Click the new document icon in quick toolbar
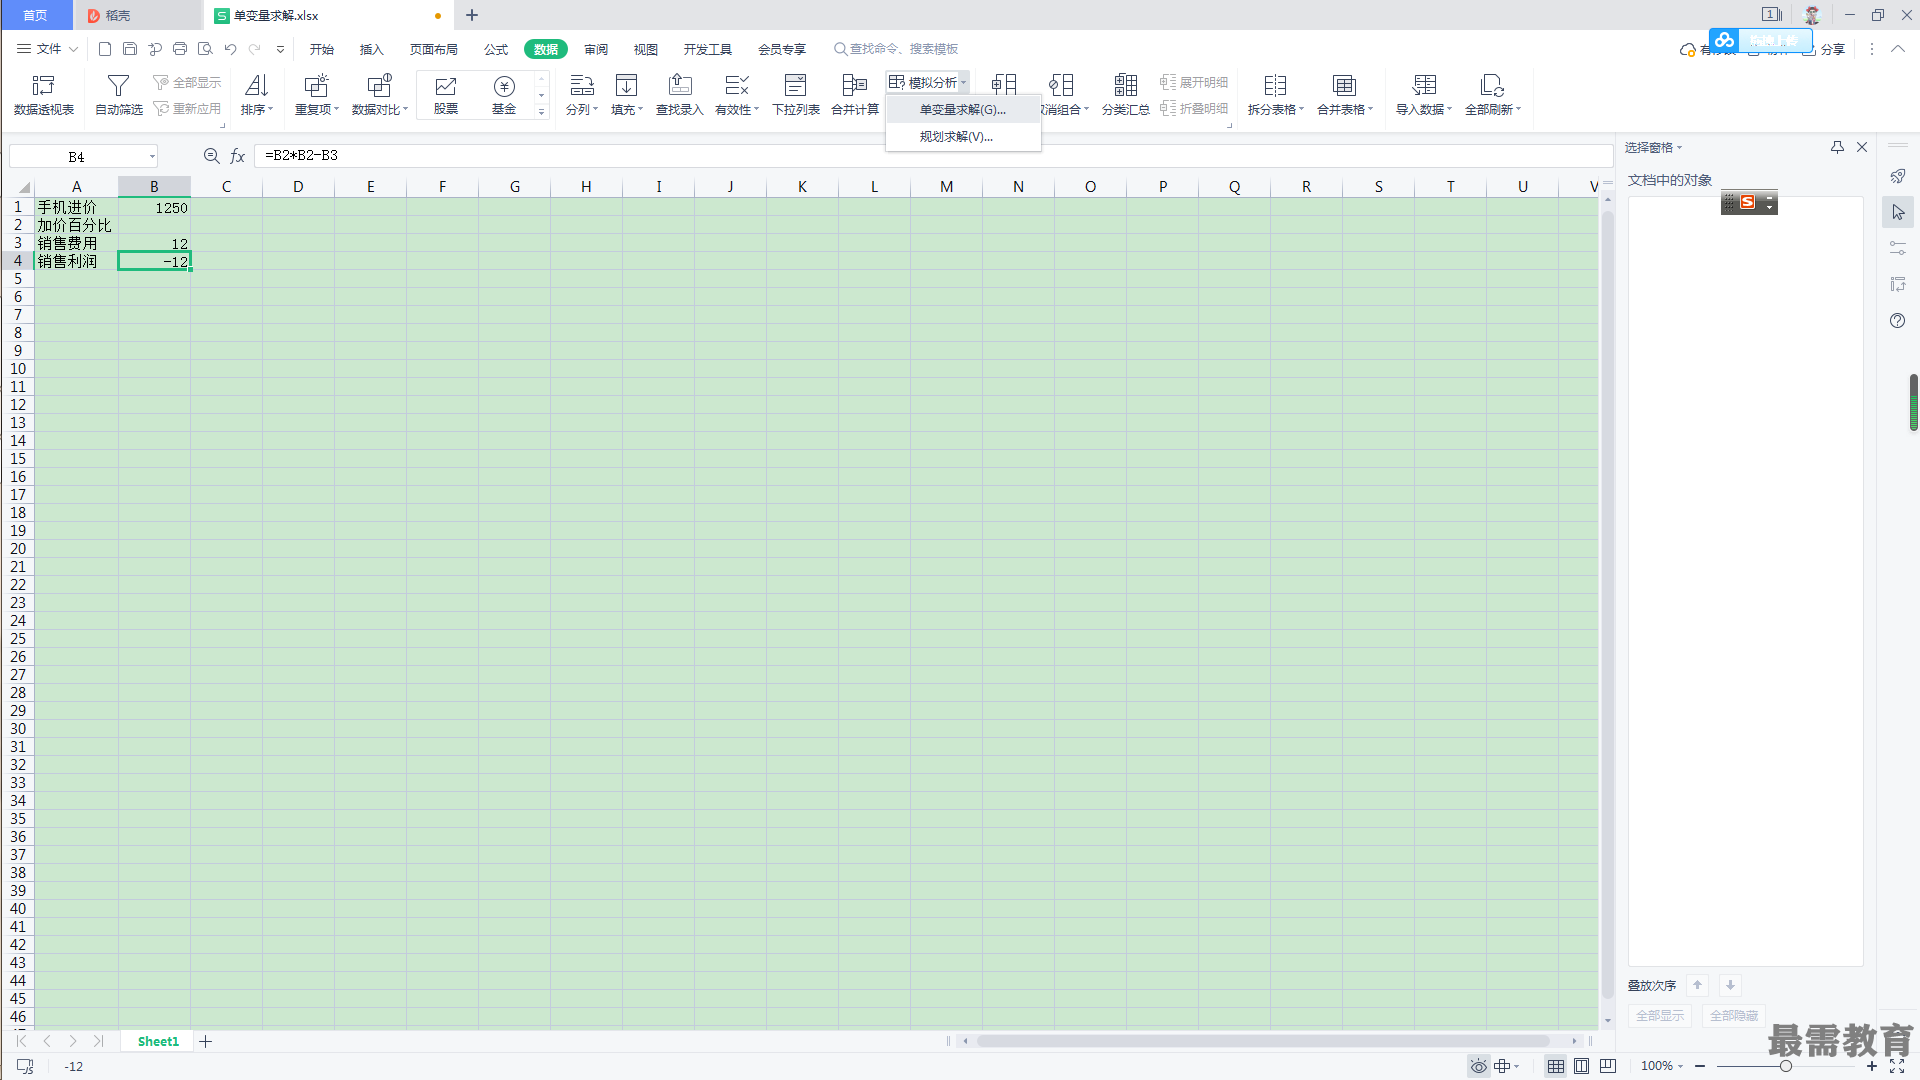The height and width of the screenshot is (1080, 1920). click(105, 49)
